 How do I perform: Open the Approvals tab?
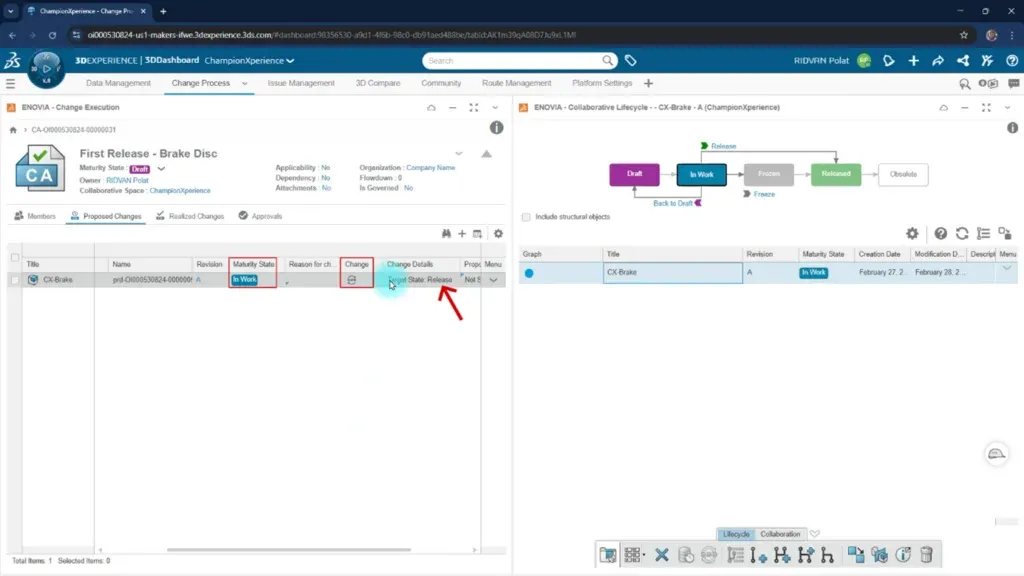coord(261,216)
